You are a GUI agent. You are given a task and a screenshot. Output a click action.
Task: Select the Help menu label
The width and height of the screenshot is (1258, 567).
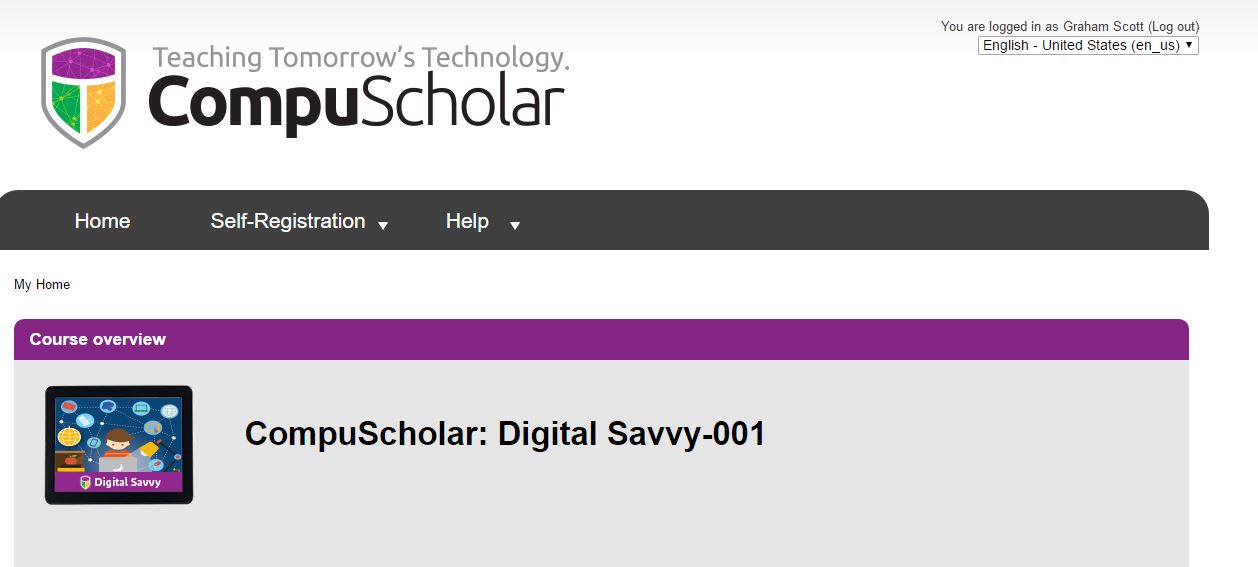(467, 221)
